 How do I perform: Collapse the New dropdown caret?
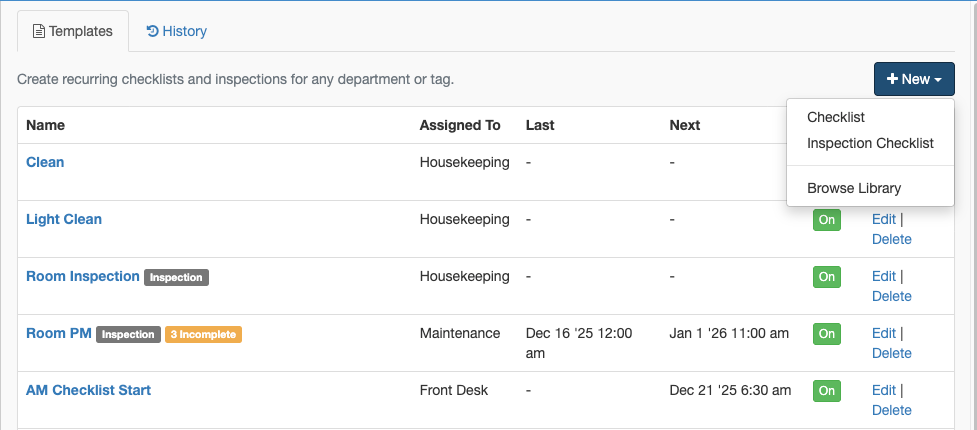coord(938,80)
